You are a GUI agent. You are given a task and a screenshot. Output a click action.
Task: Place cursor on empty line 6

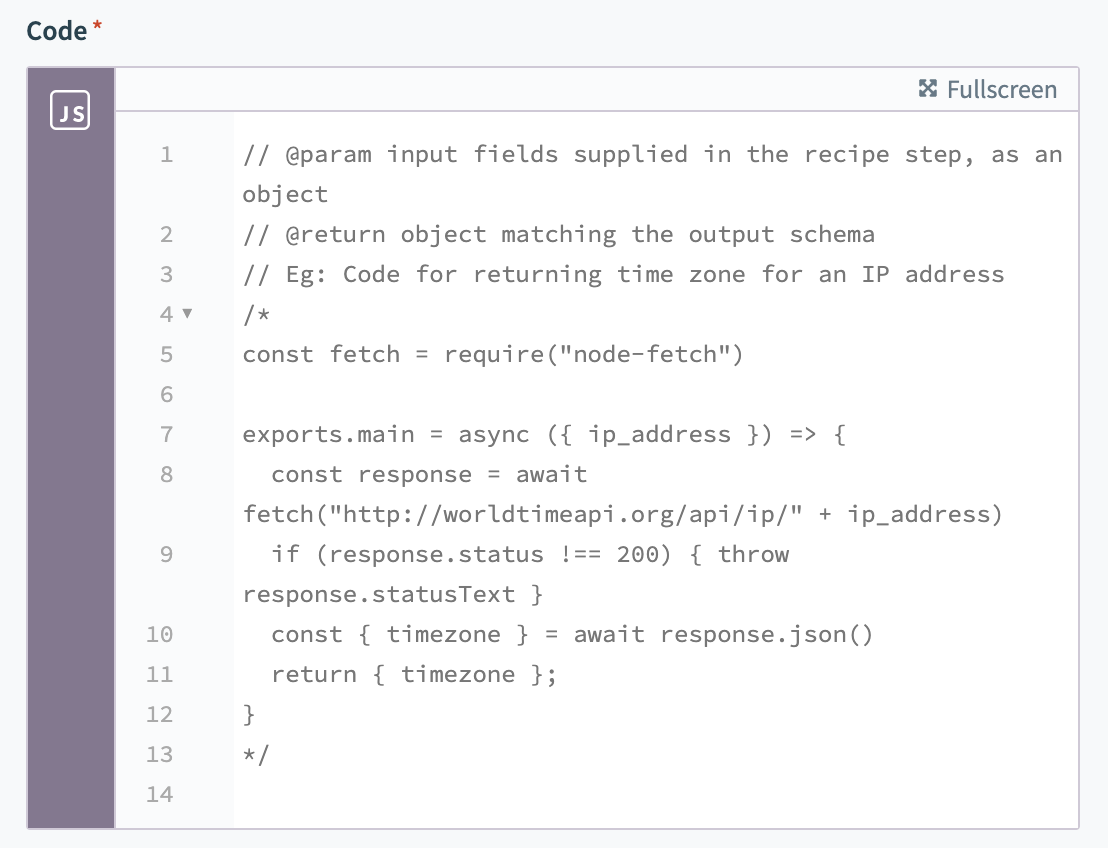pyautogui.click(x=600, y=394)
